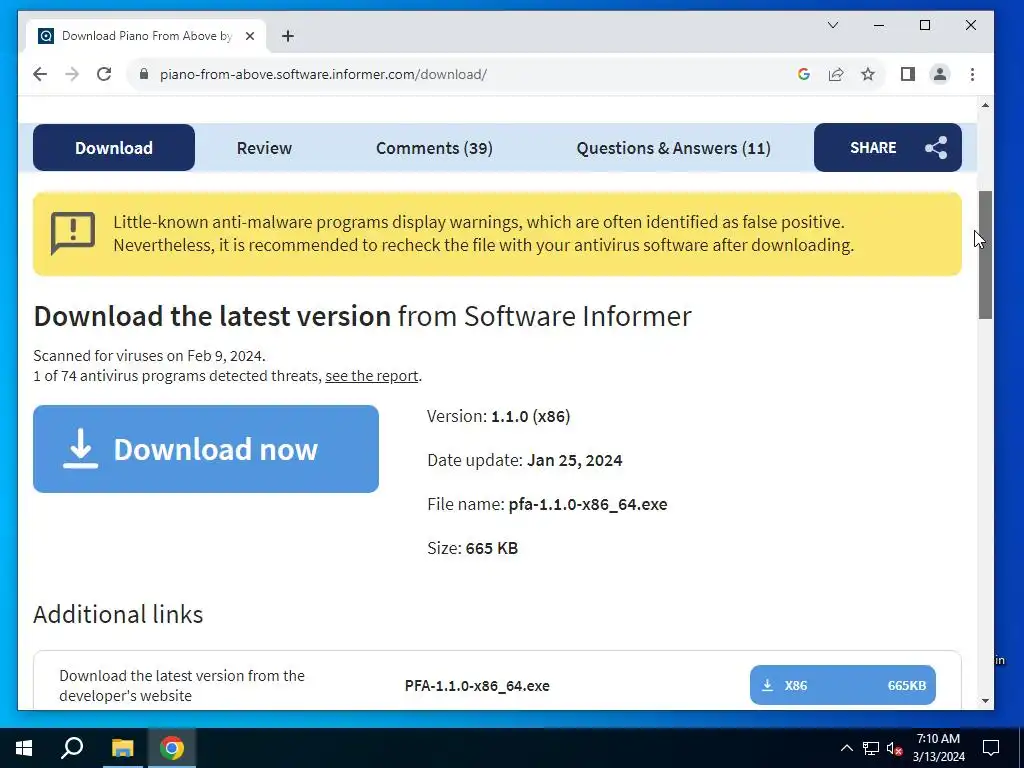
Task: Click the Jan 25, 2024 update date
Action: click(574, 460)
